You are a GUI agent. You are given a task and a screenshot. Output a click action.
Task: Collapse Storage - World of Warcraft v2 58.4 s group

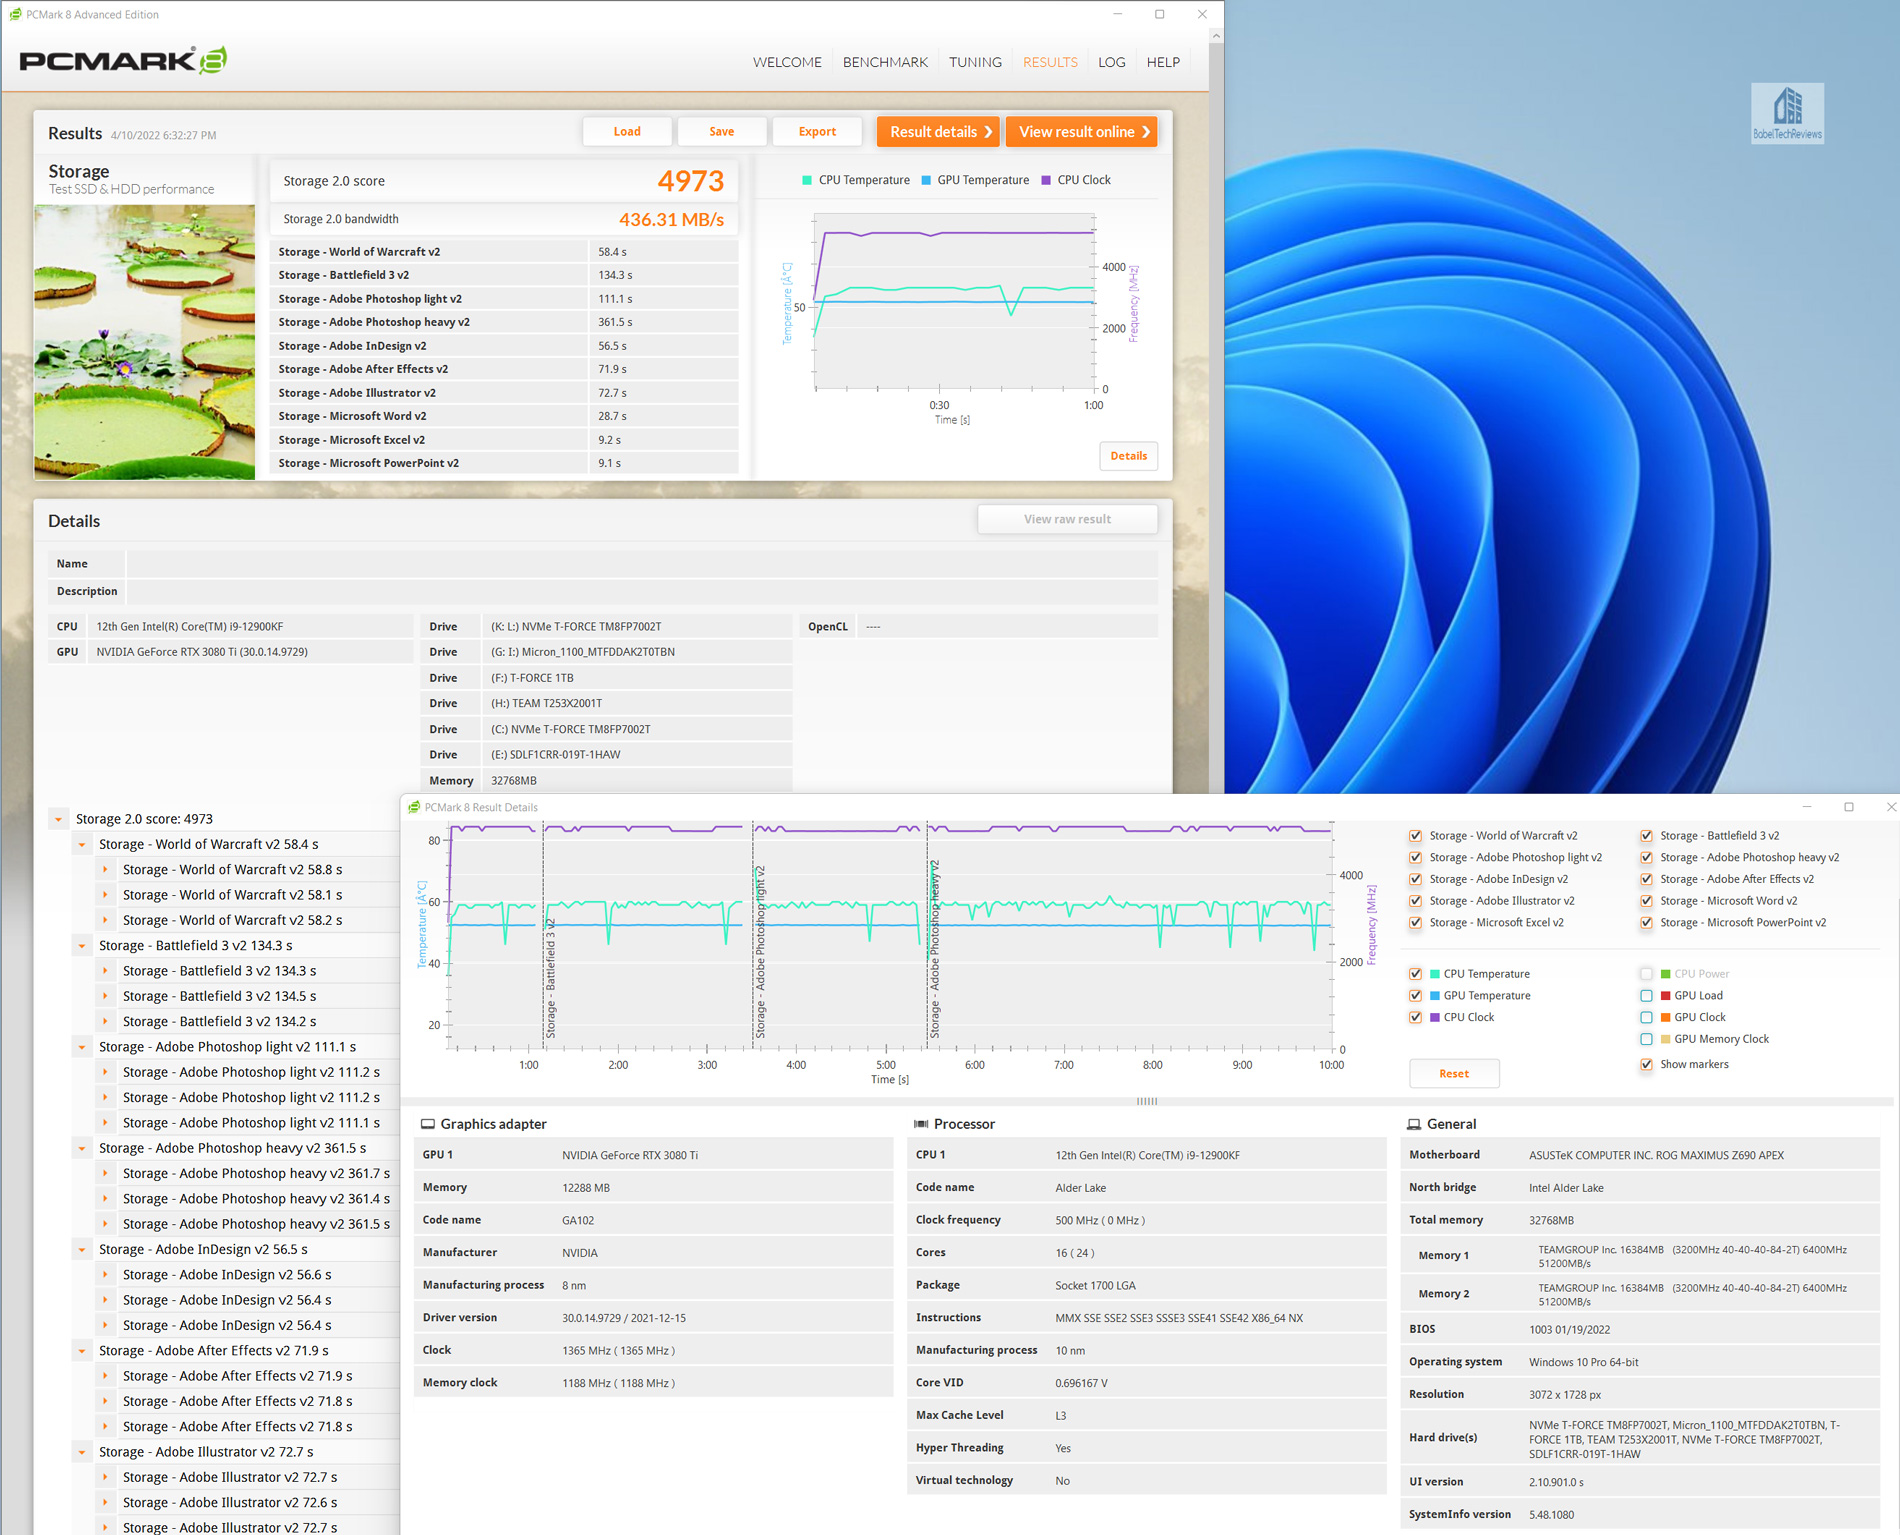click(82, 845)
